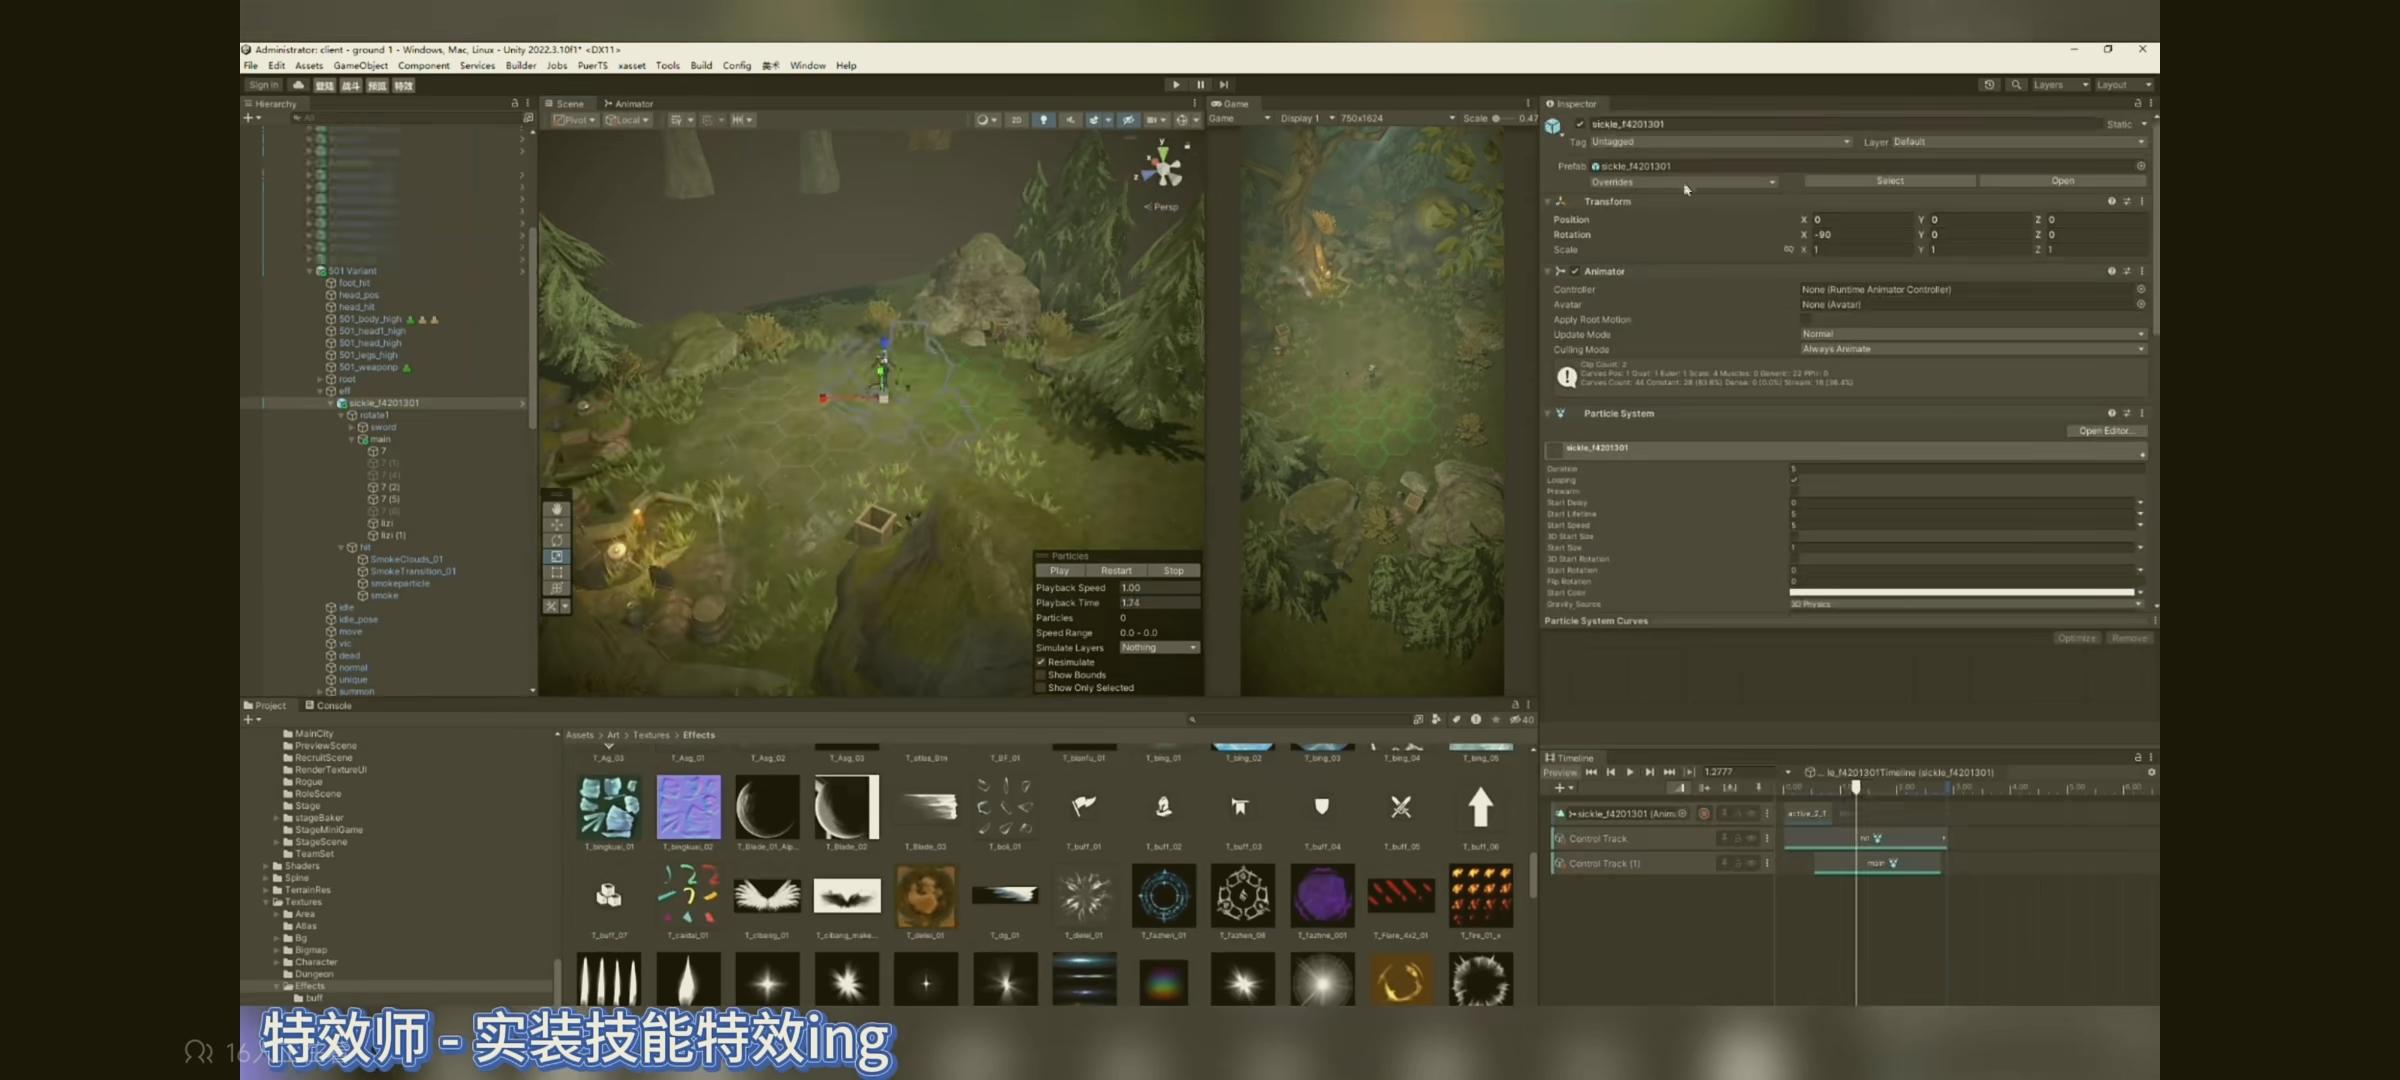The width and height of the screenshot is (2400, 1080).
Task: Open the Transform component help icon
Action: (x=2111, y=202)
